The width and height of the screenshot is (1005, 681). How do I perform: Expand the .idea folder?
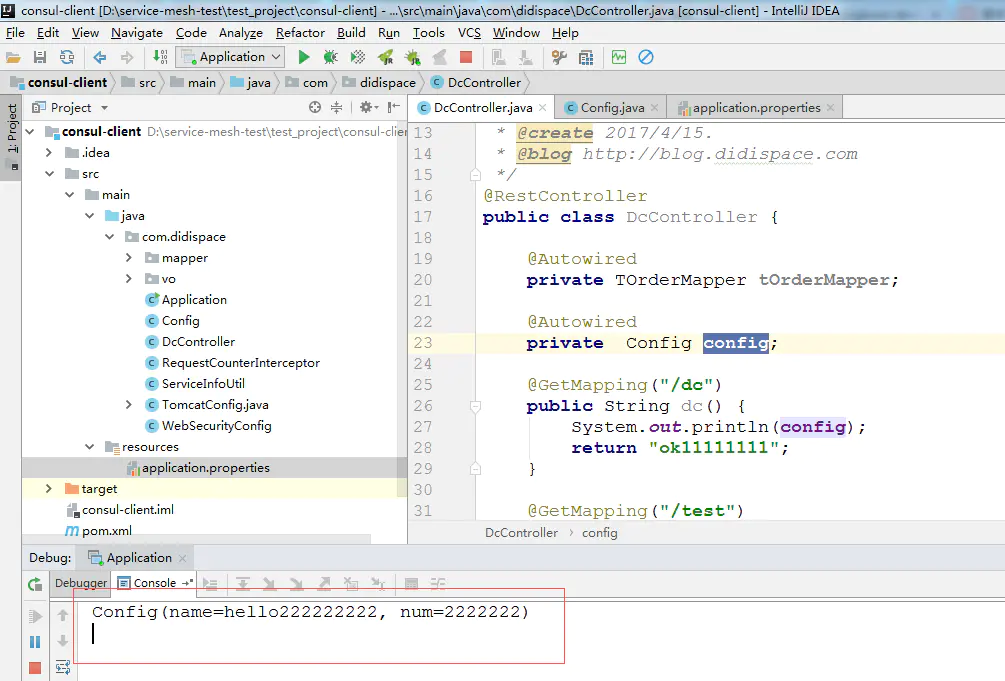(49, 153)
